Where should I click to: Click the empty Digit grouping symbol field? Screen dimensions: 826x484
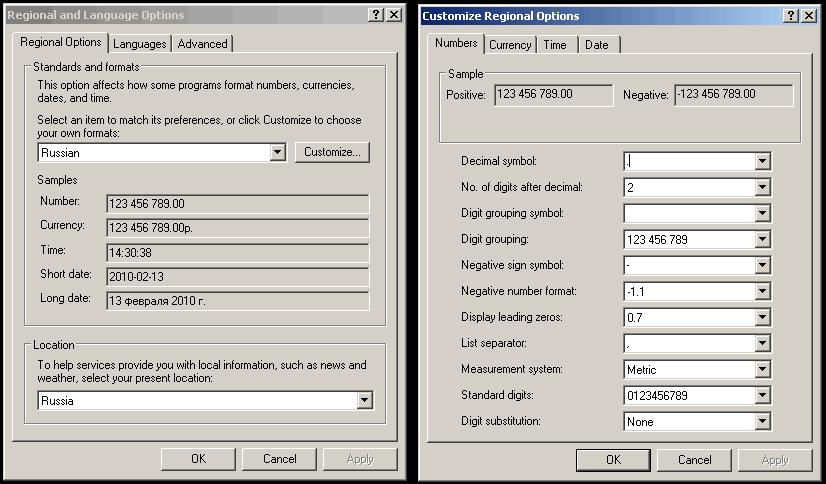tap(690, 213)
